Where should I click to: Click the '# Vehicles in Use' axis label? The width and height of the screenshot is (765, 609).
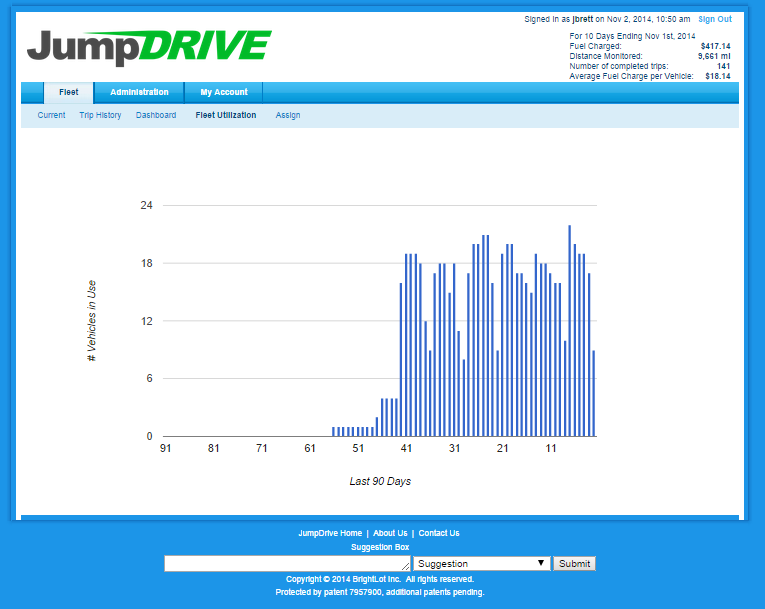(91, 321)
